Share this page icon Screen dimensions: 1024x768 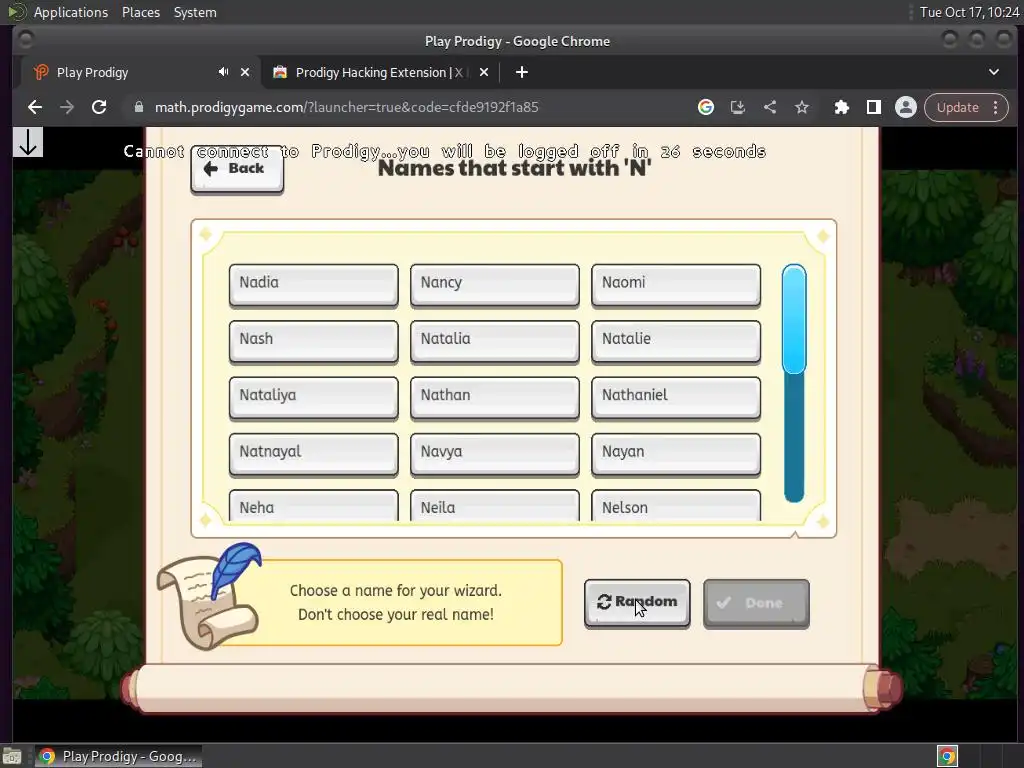pos(770,107)
